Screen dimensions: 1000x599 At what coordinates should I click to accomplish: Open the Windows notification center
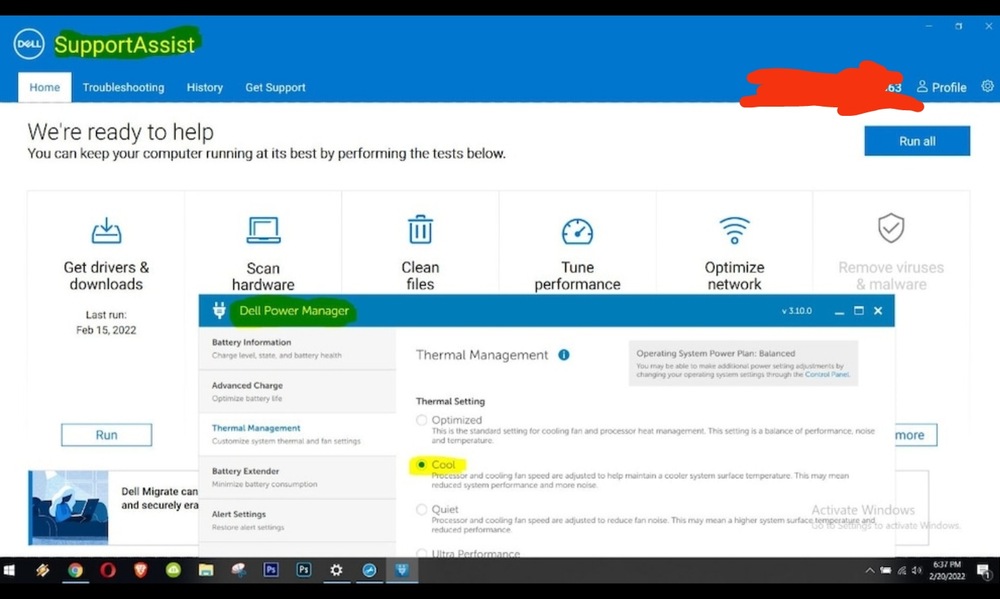[x=983, y=571]
